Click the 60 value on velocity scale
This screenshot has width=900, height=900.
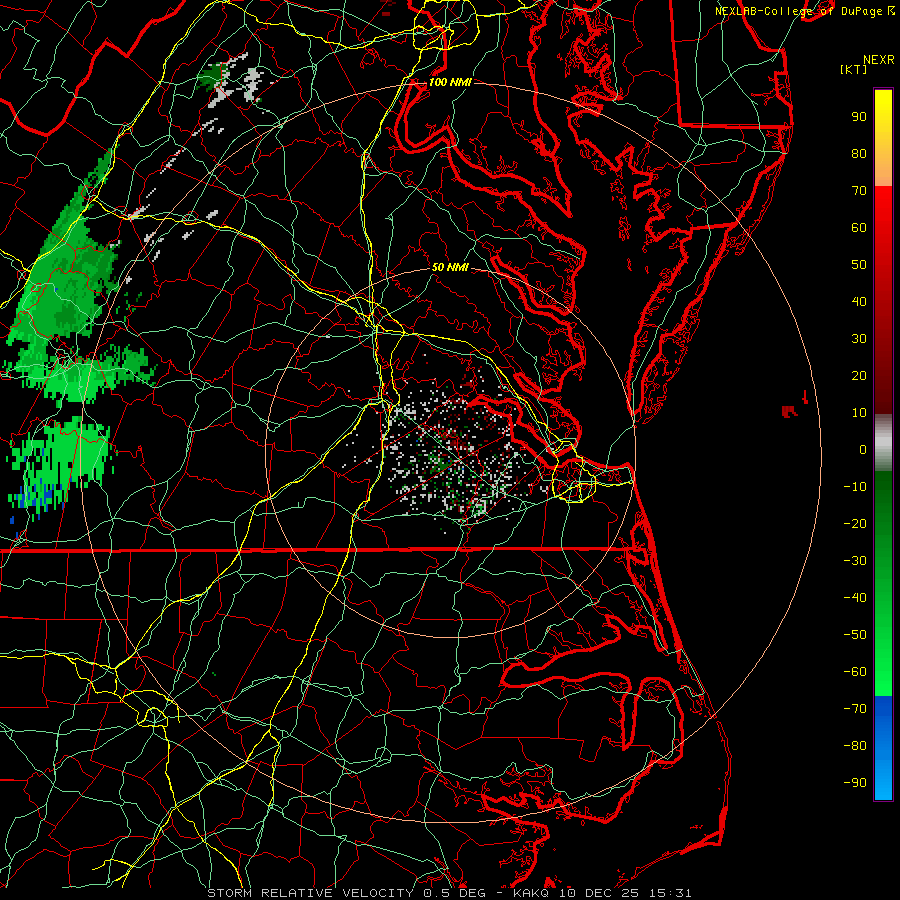point(859,228)
